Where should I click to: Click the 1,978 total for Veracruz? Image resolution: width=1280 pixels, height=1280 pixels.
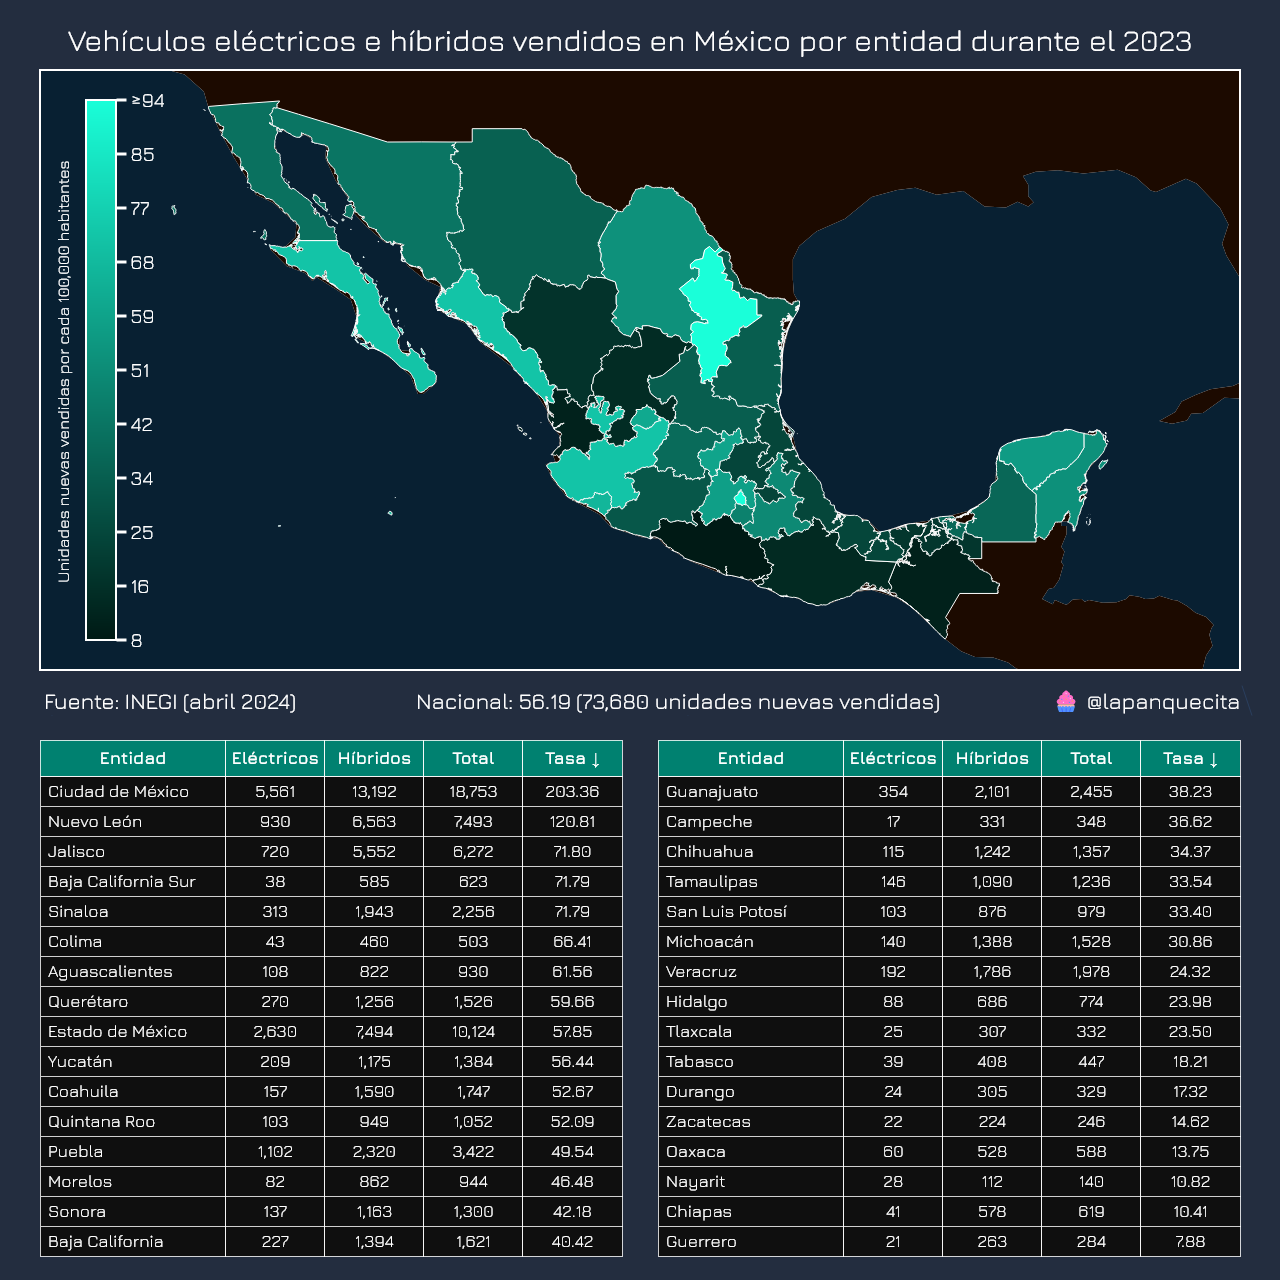click(x=1091, y=971)
